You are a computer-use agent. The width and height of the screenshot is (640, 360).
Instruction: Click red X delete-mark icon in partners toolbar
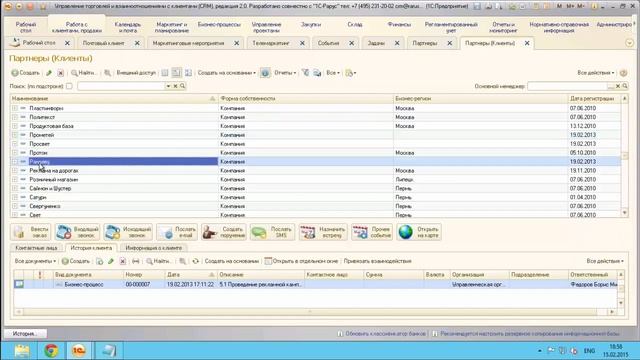pyautogui.click(x=60, y=73)
